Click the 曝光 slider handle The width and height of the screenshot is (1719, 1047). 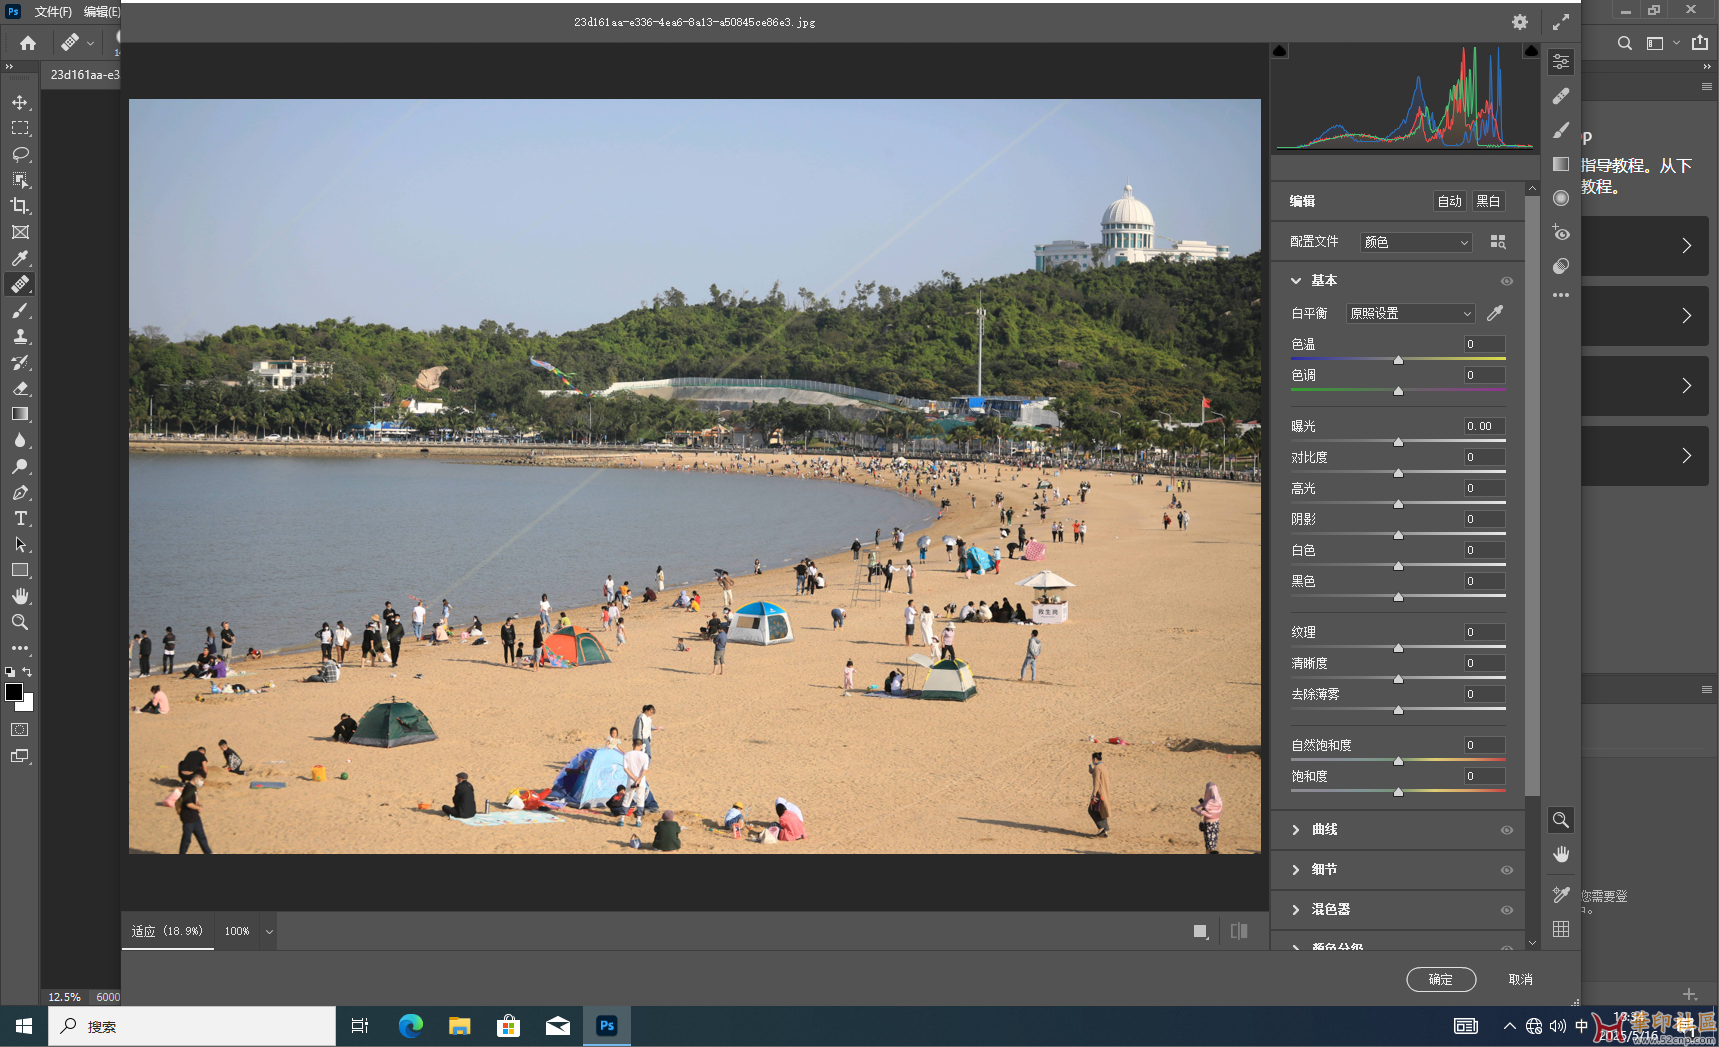[x=1398, y=442]
